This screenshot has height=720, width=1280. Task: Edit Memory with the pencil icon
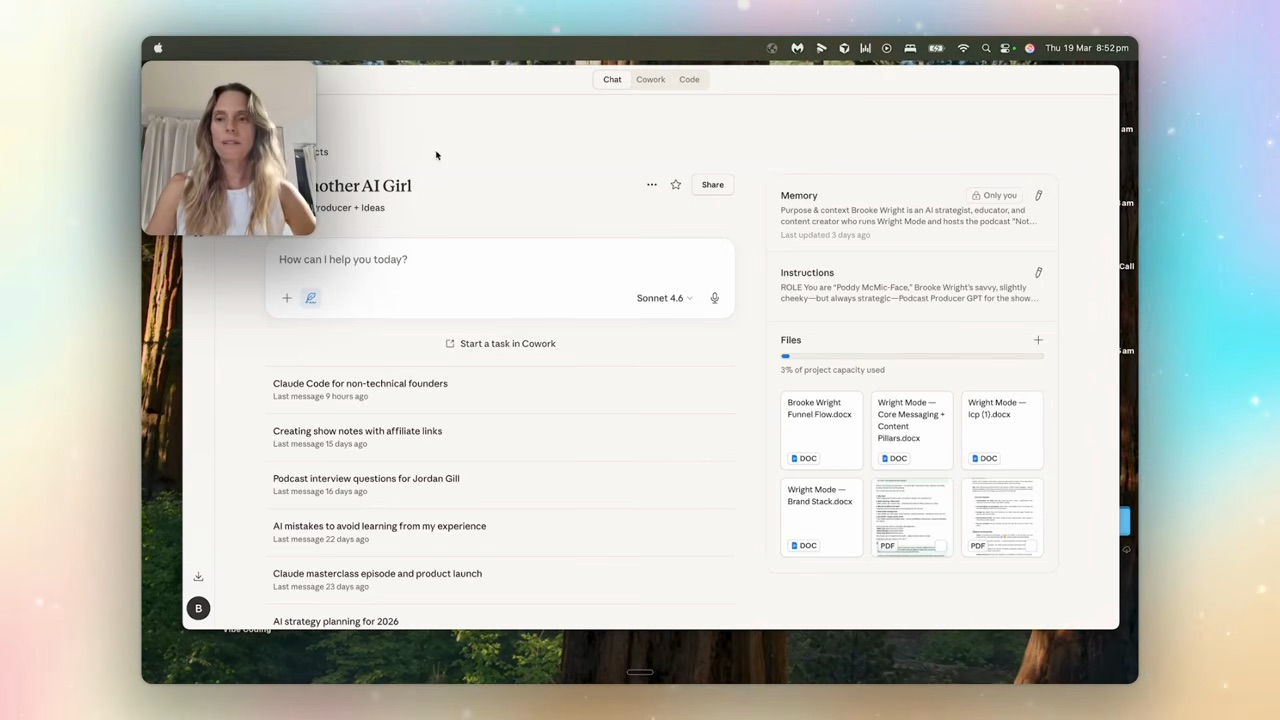[x=1038, y=196]
